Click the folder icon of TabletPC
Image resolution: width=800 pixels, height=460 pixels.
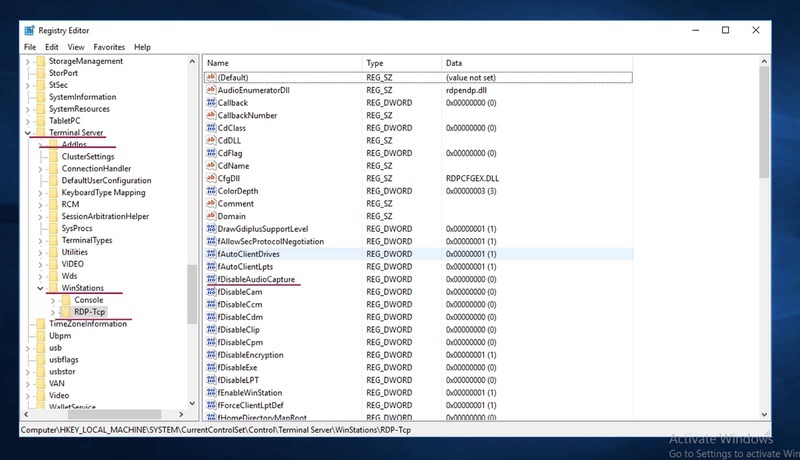(41, 121)
